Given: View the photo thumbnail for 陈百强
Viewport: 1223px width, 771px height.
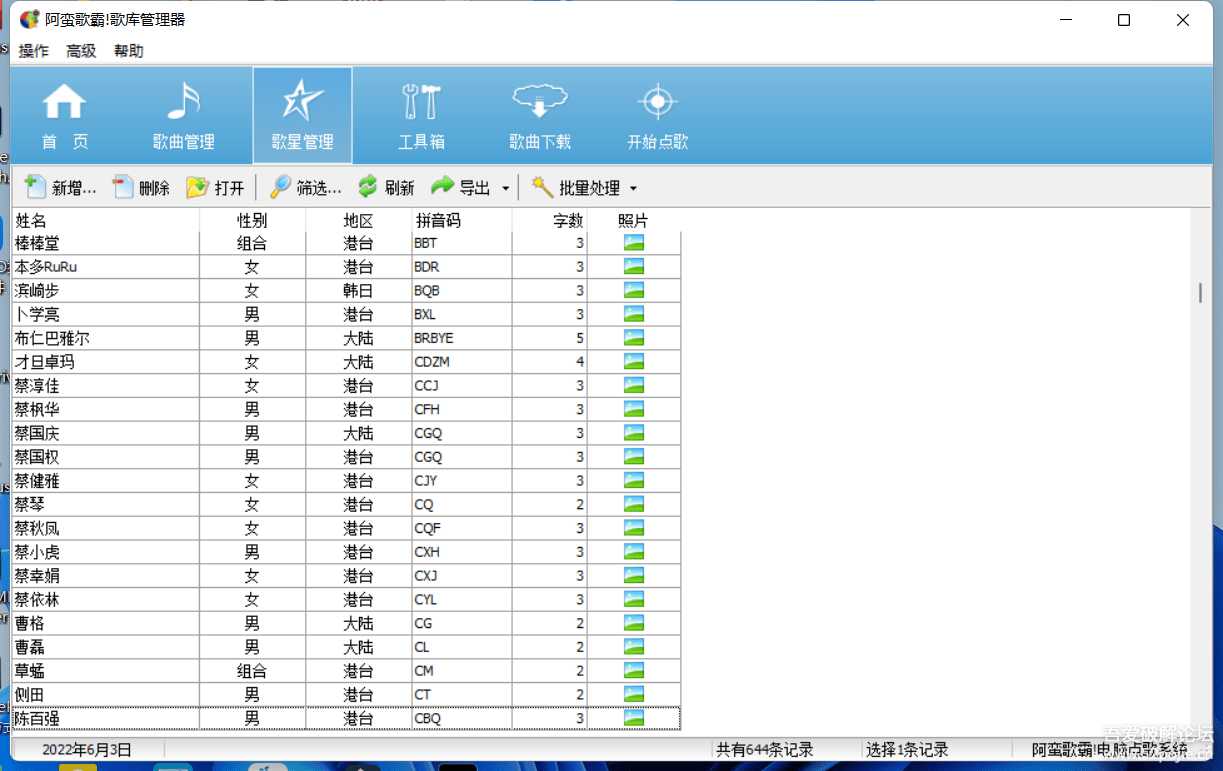Looking at the screenshot, I should point(634,718).
